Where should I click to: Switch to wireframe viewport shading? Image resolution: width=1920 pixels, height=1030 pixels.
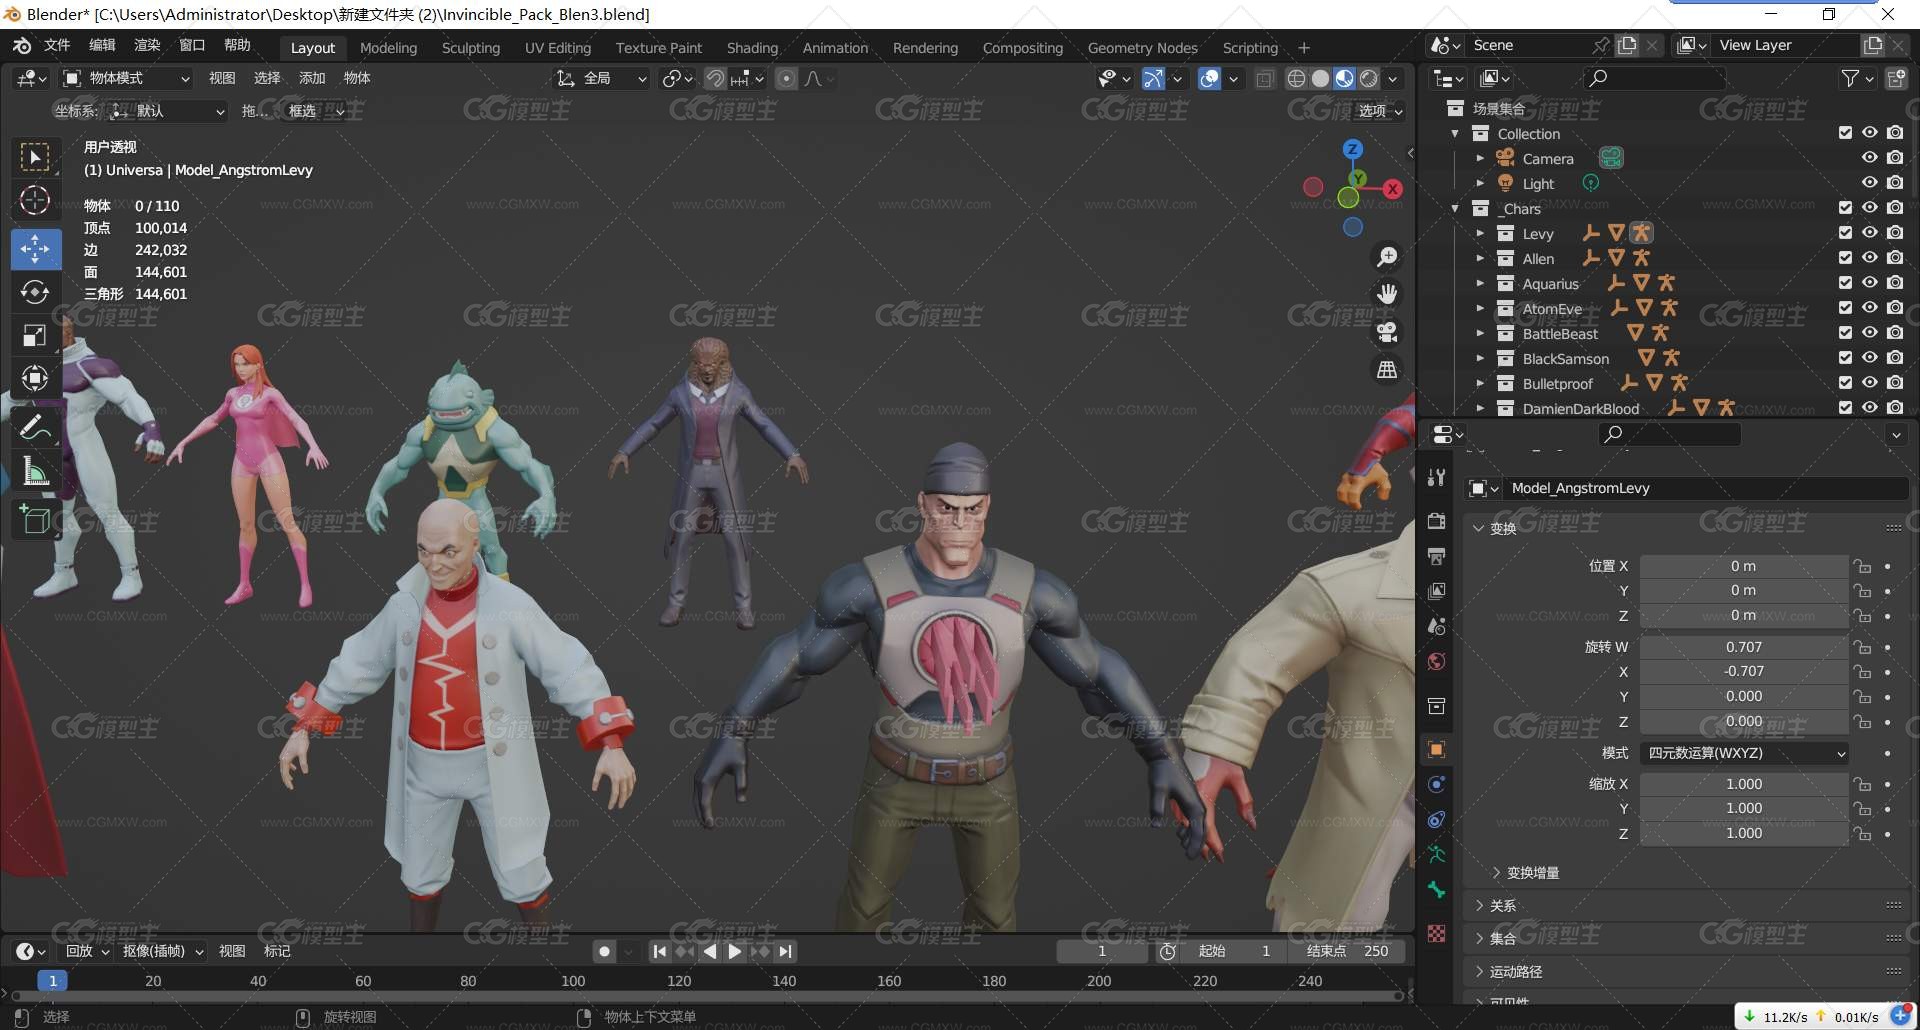pos(1296,78)
